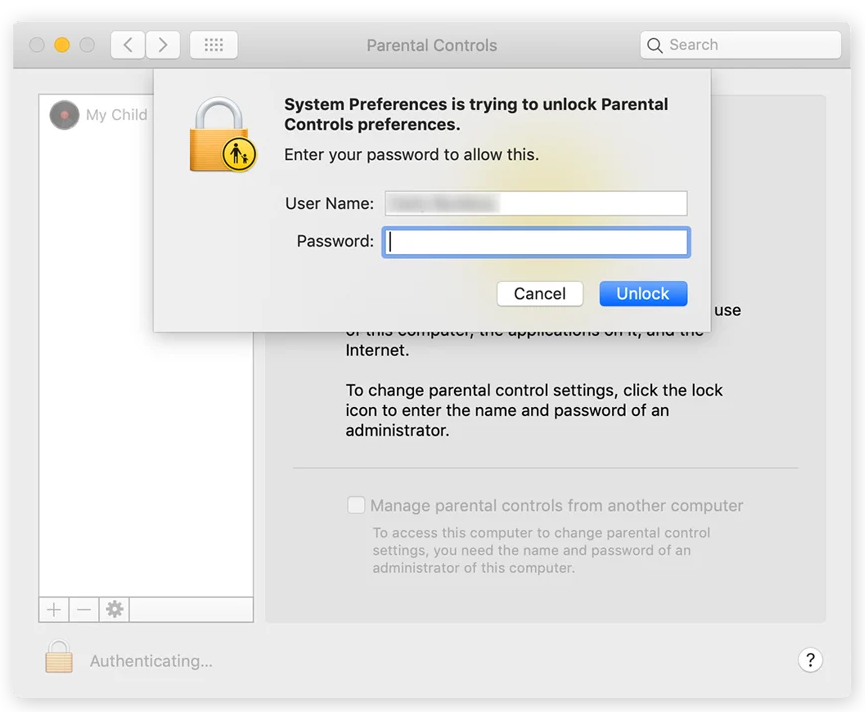
Task: Focus the Password field
Action: click(536, 242)
